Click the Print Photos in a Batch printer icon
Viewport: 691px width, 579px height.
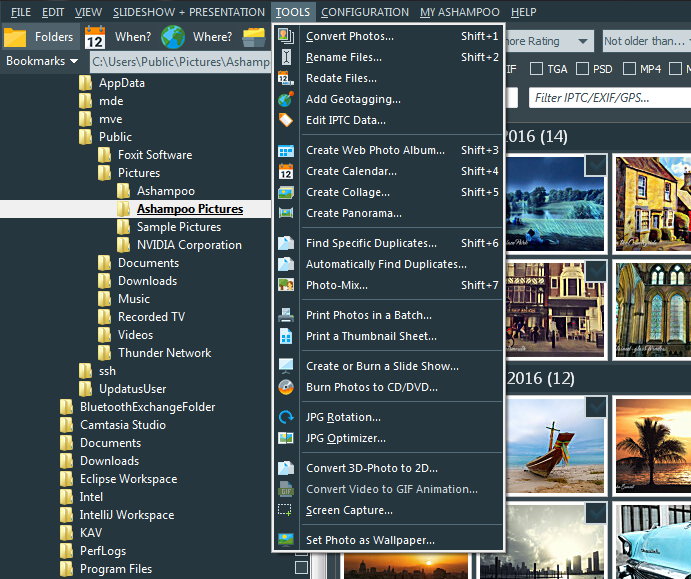click(x=286, y=315)
